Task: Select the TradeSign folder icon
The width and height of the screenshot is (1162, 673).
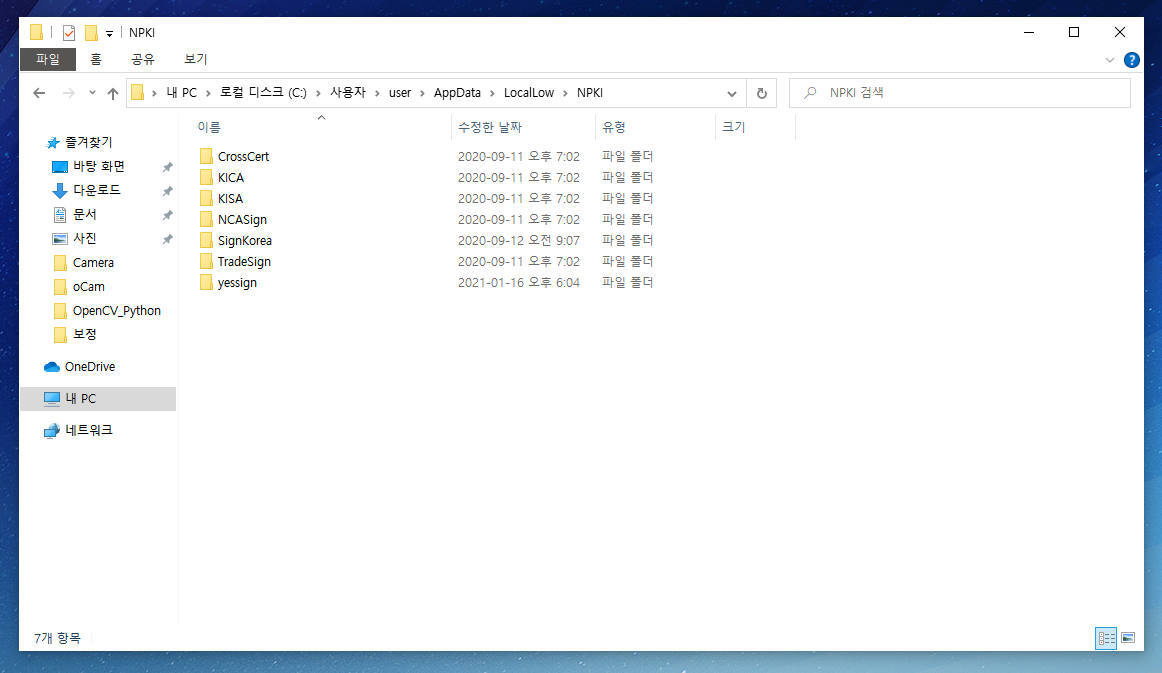Action: (x=206, y=262)
